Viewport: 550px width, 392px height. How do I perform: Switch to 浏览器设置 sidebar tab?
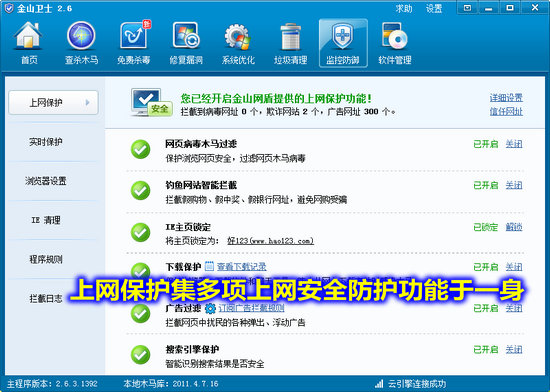(46, 181)
